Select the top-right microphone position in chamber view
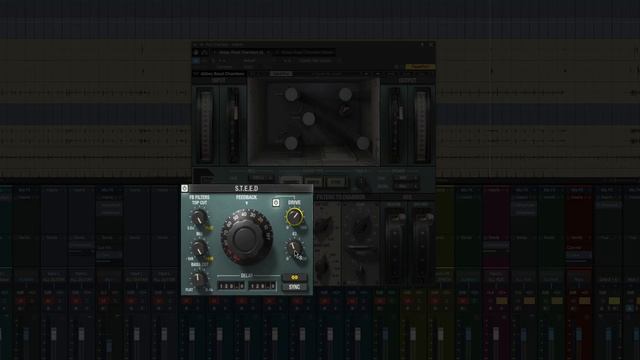 345,94
